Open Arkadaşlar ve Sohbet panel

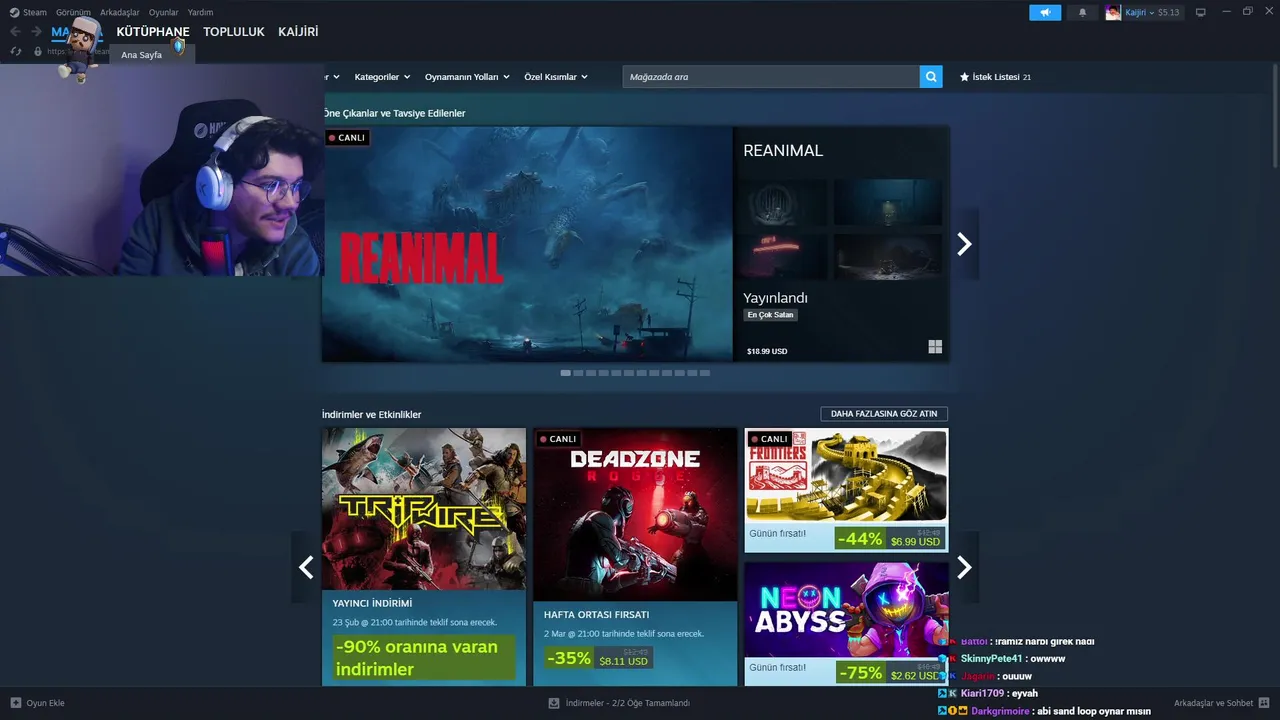click(x=1213, y=703)
